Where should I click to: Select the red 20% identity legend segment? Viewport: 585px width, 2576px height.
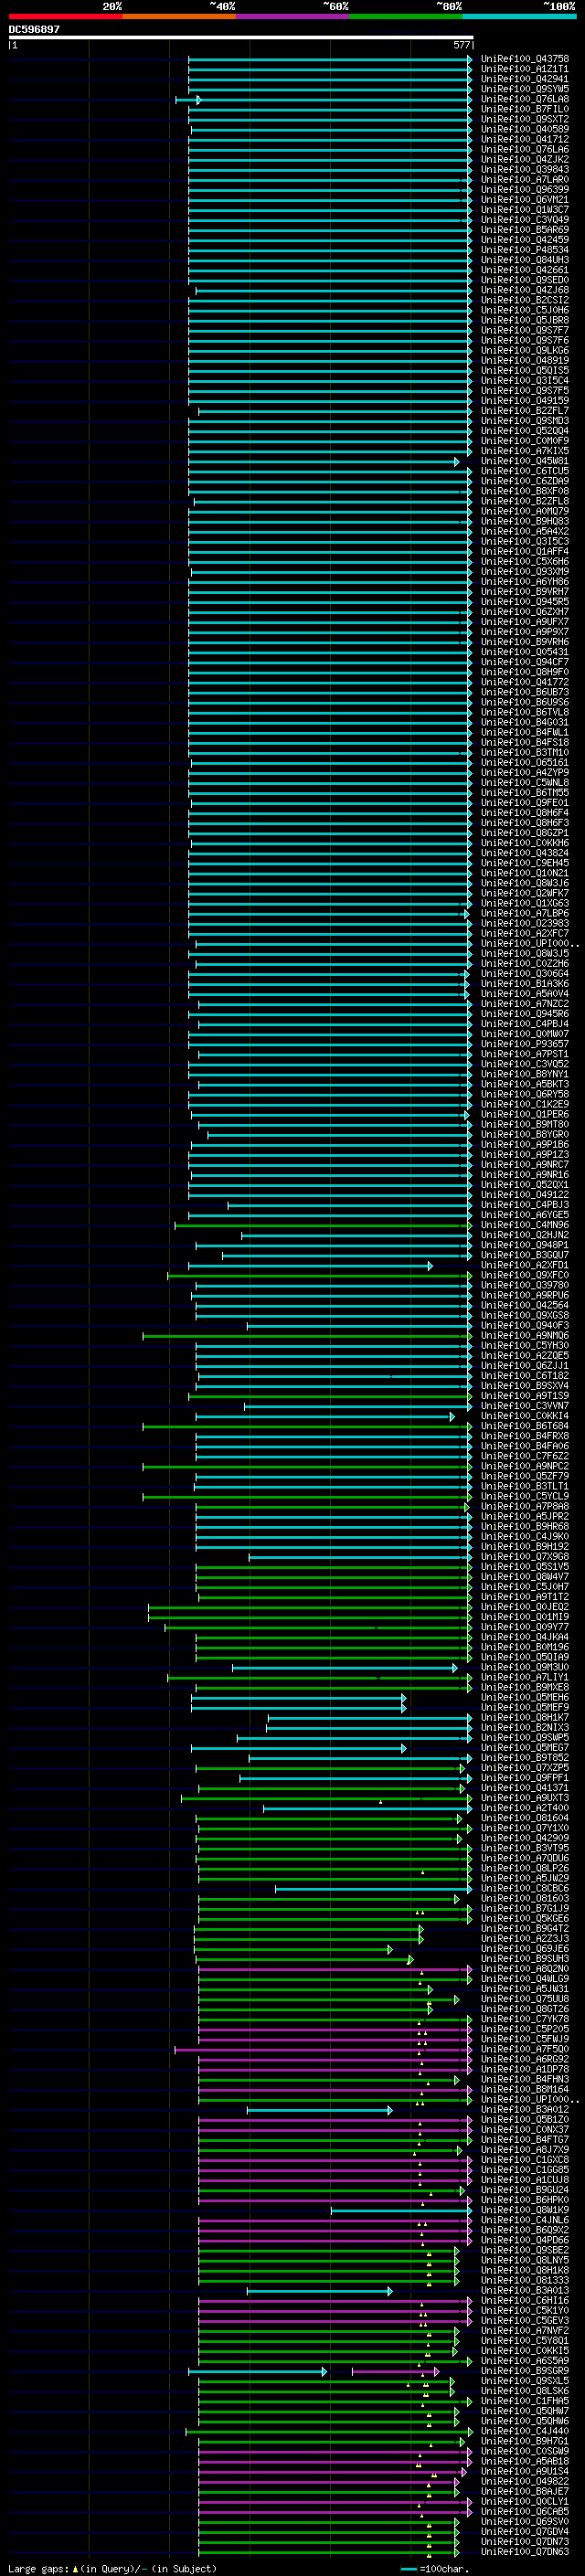(x=65, y=16)
